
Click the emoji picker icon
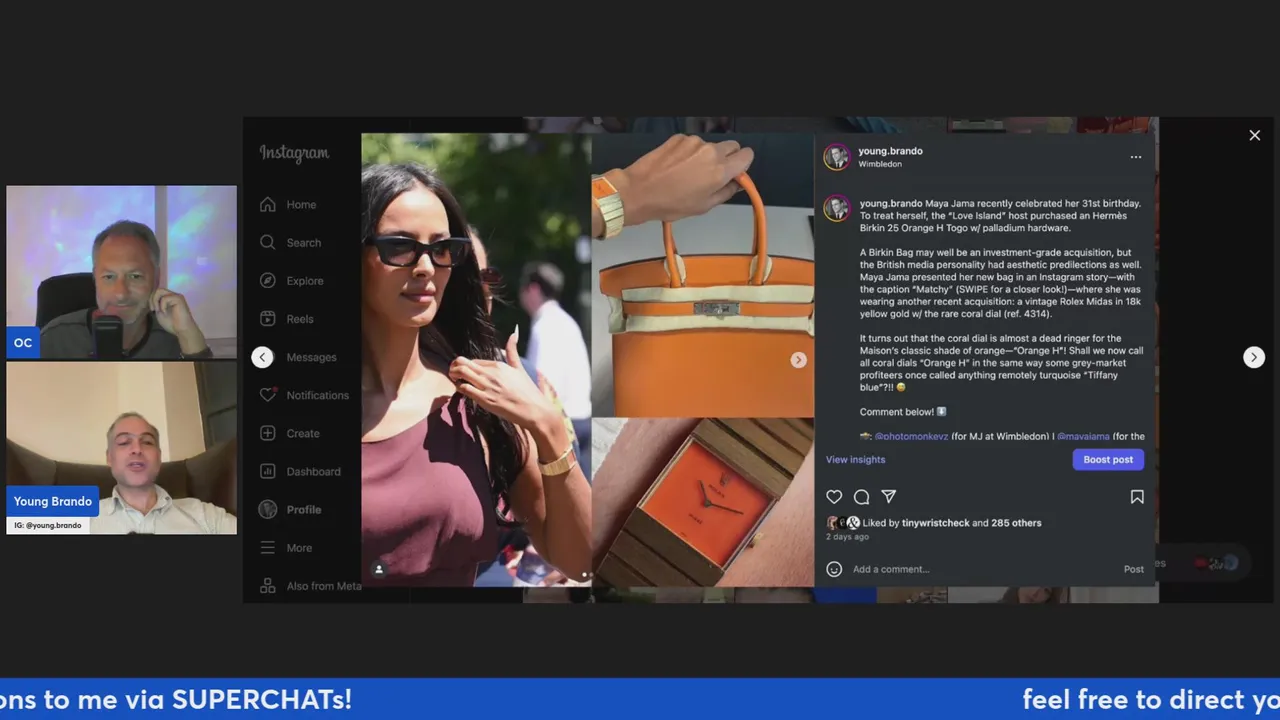(834, 569)
